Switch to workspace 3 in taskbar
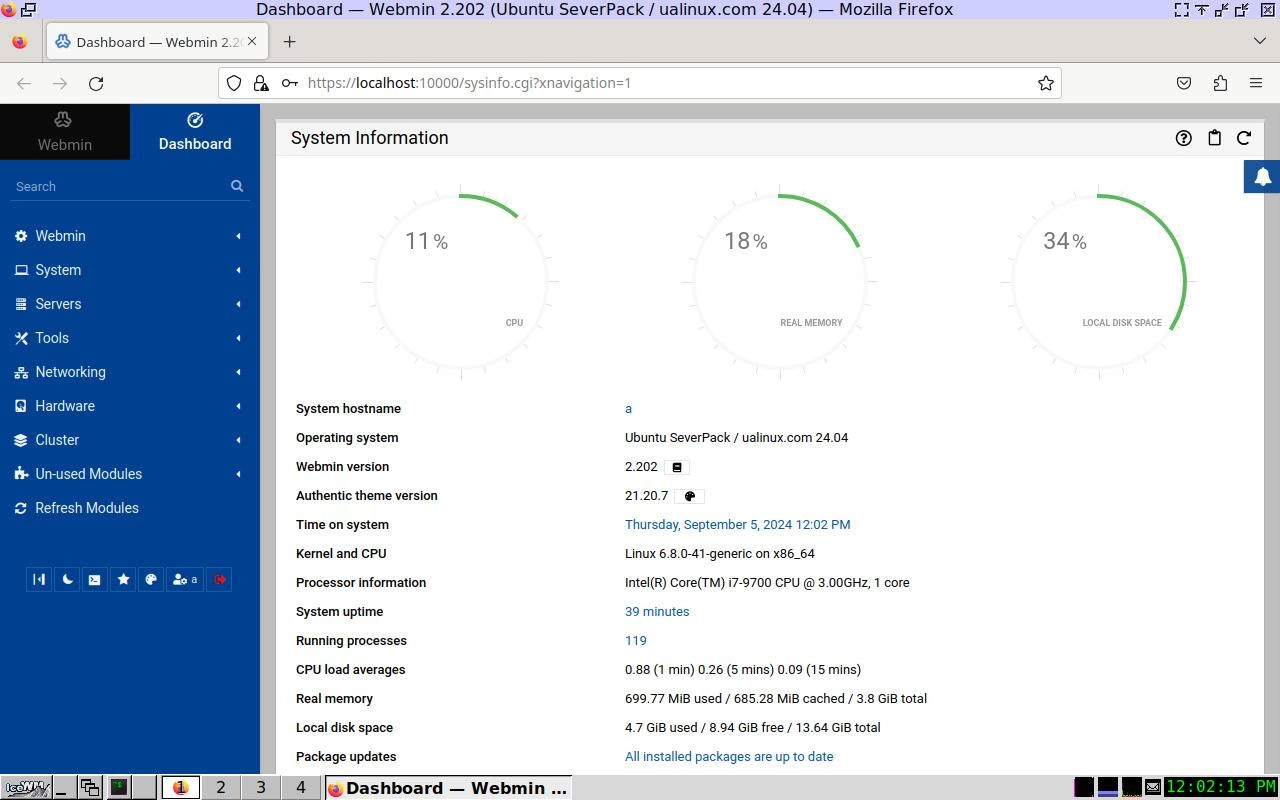 (x=260, y=788)
